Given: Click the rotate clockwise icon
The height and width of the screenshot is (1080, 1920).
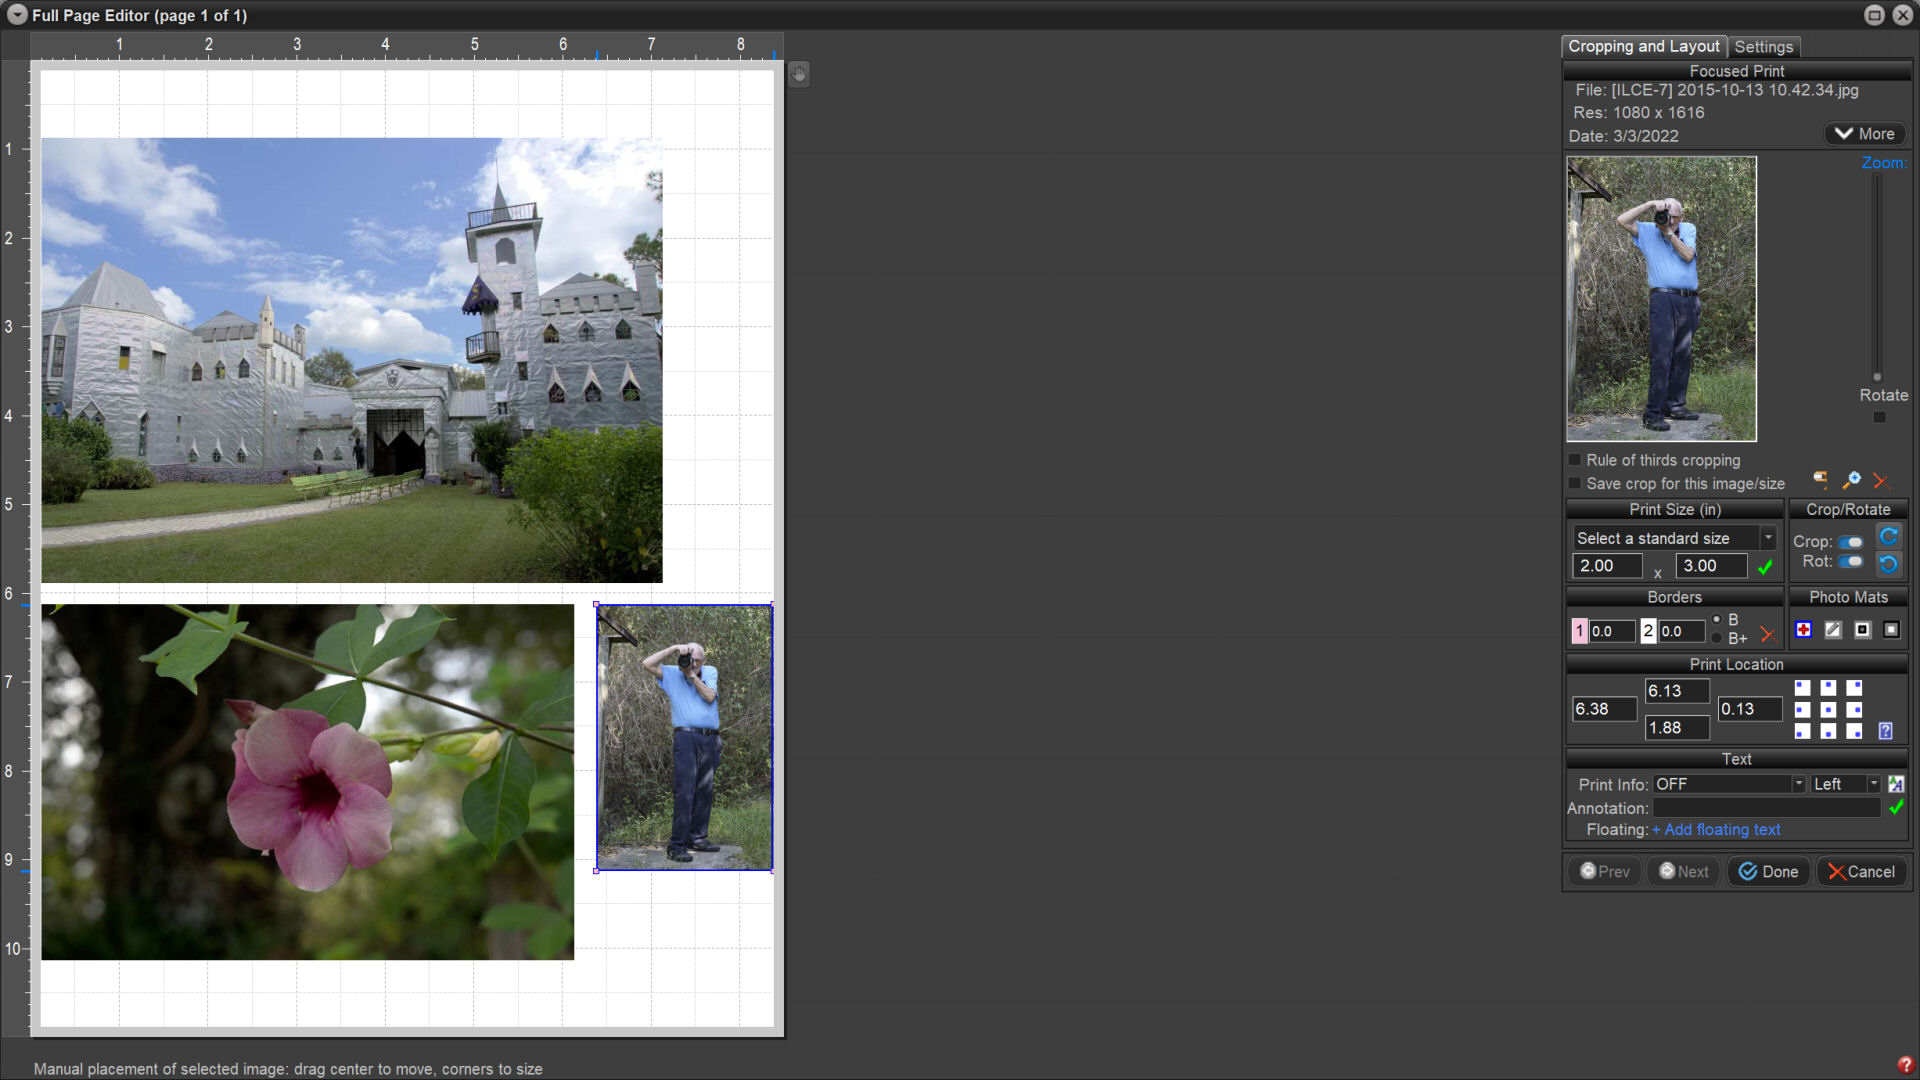Looking at the screenshot, I should [1888, 537].
